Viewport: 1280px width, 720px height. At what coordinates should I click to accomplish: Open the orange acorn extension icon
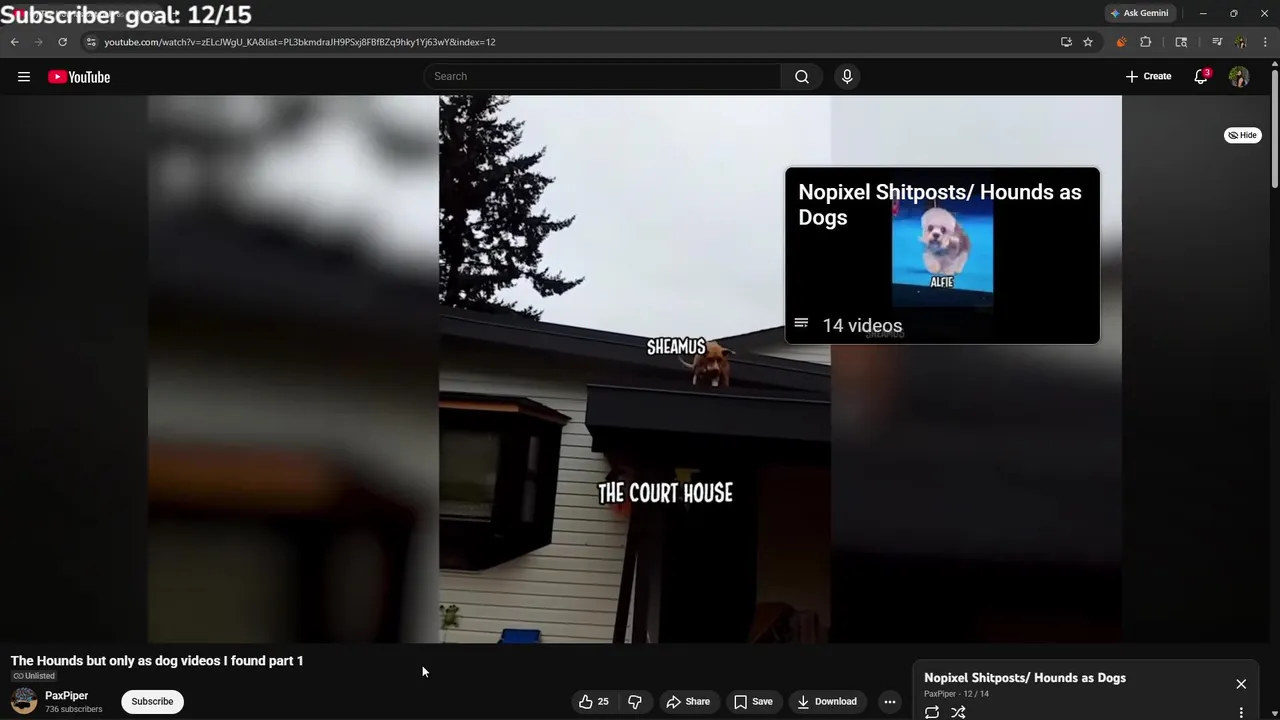(1121, 42)
